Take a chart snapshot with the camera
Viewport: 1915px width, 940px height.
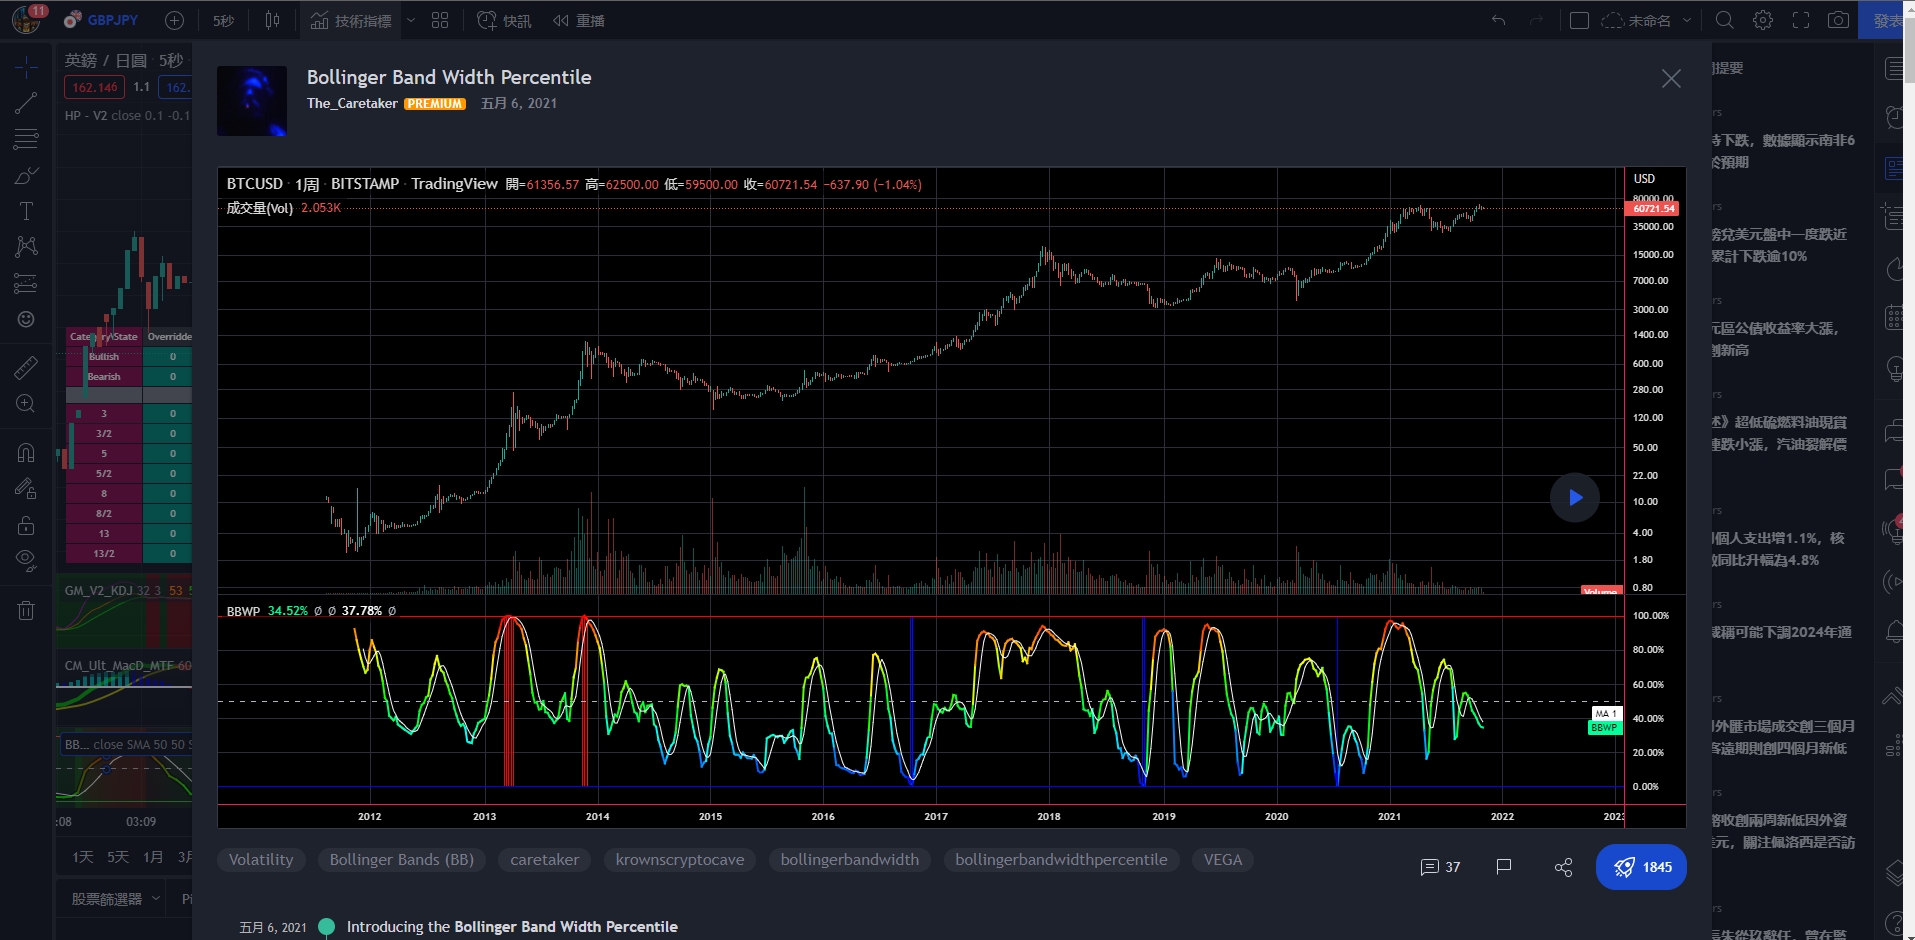point(1838,20)
